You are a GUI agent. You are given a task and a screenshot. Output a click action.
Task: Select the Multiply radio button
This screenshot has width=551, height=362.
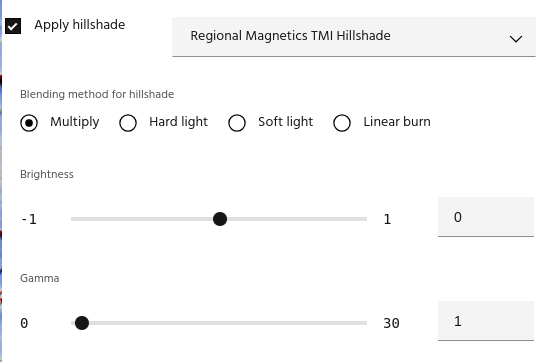[29, 123]
